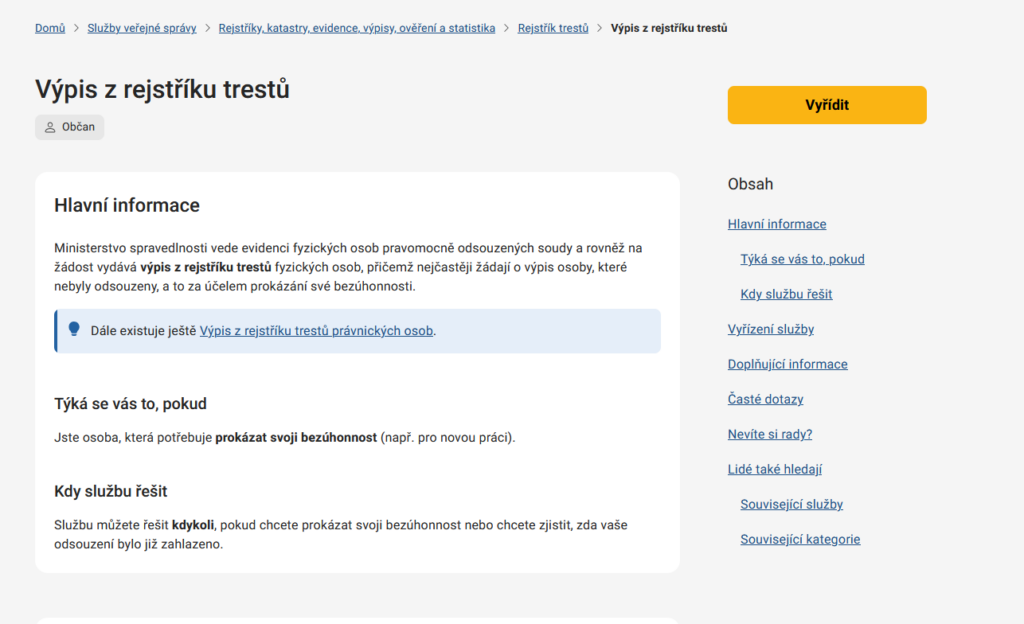This screenshot has width=1024, height=624.
Task: Go to Domů breadcrumb link
Action: (50, 28)
